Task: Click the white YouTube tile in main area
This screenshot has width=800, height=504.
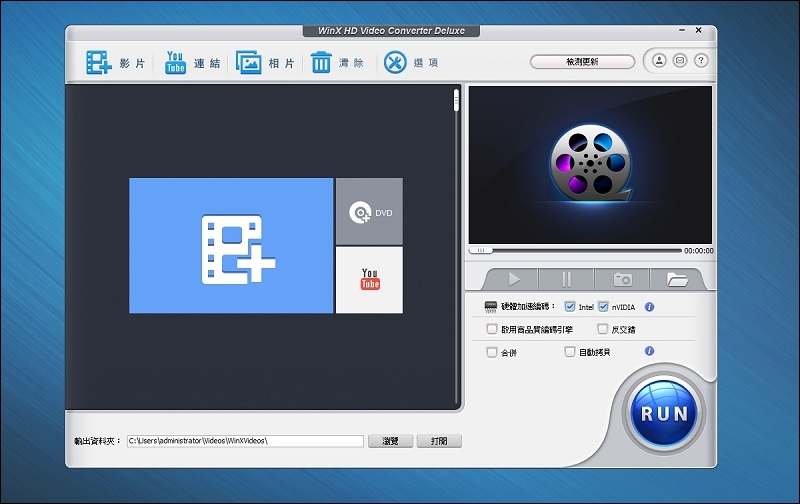Action: tap(369, 280)
